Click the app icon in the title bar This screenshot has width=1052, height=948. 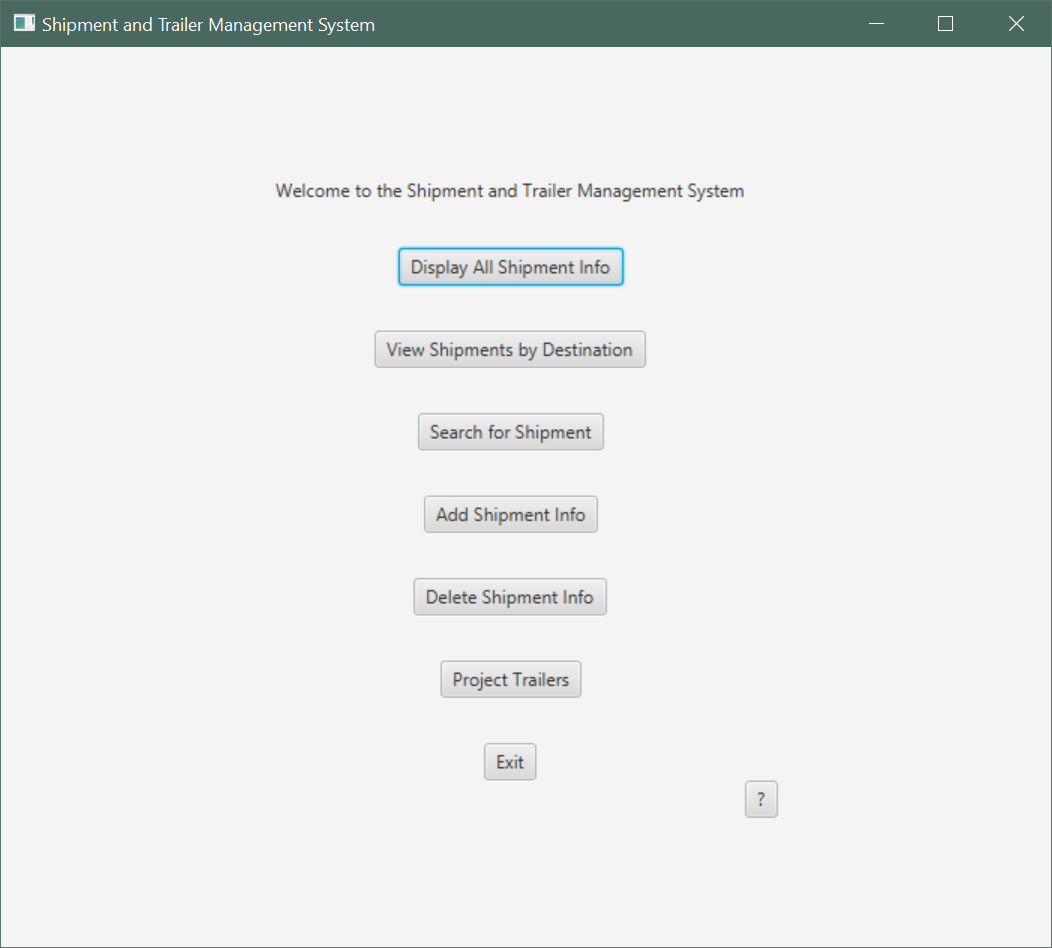[x=24, y=23]
